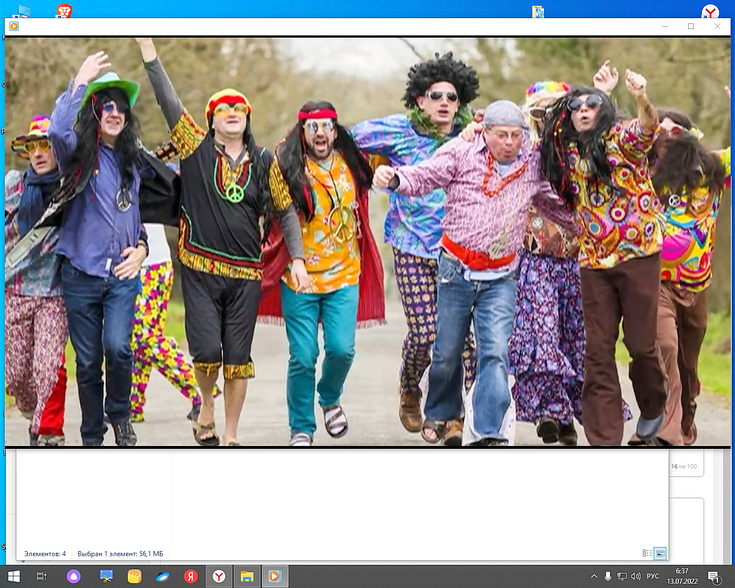Image resolution: width=735 pixels, height=588 pixels.
Task: Switch Explorer to large icons view
Action: (x=660, y=553)
